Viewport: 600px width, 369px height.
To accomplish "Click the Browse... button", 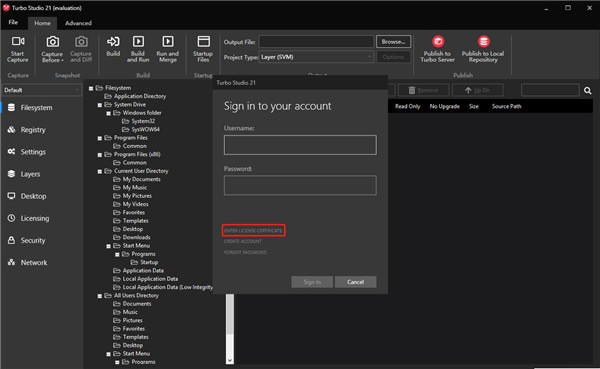I will click(393, 42).
